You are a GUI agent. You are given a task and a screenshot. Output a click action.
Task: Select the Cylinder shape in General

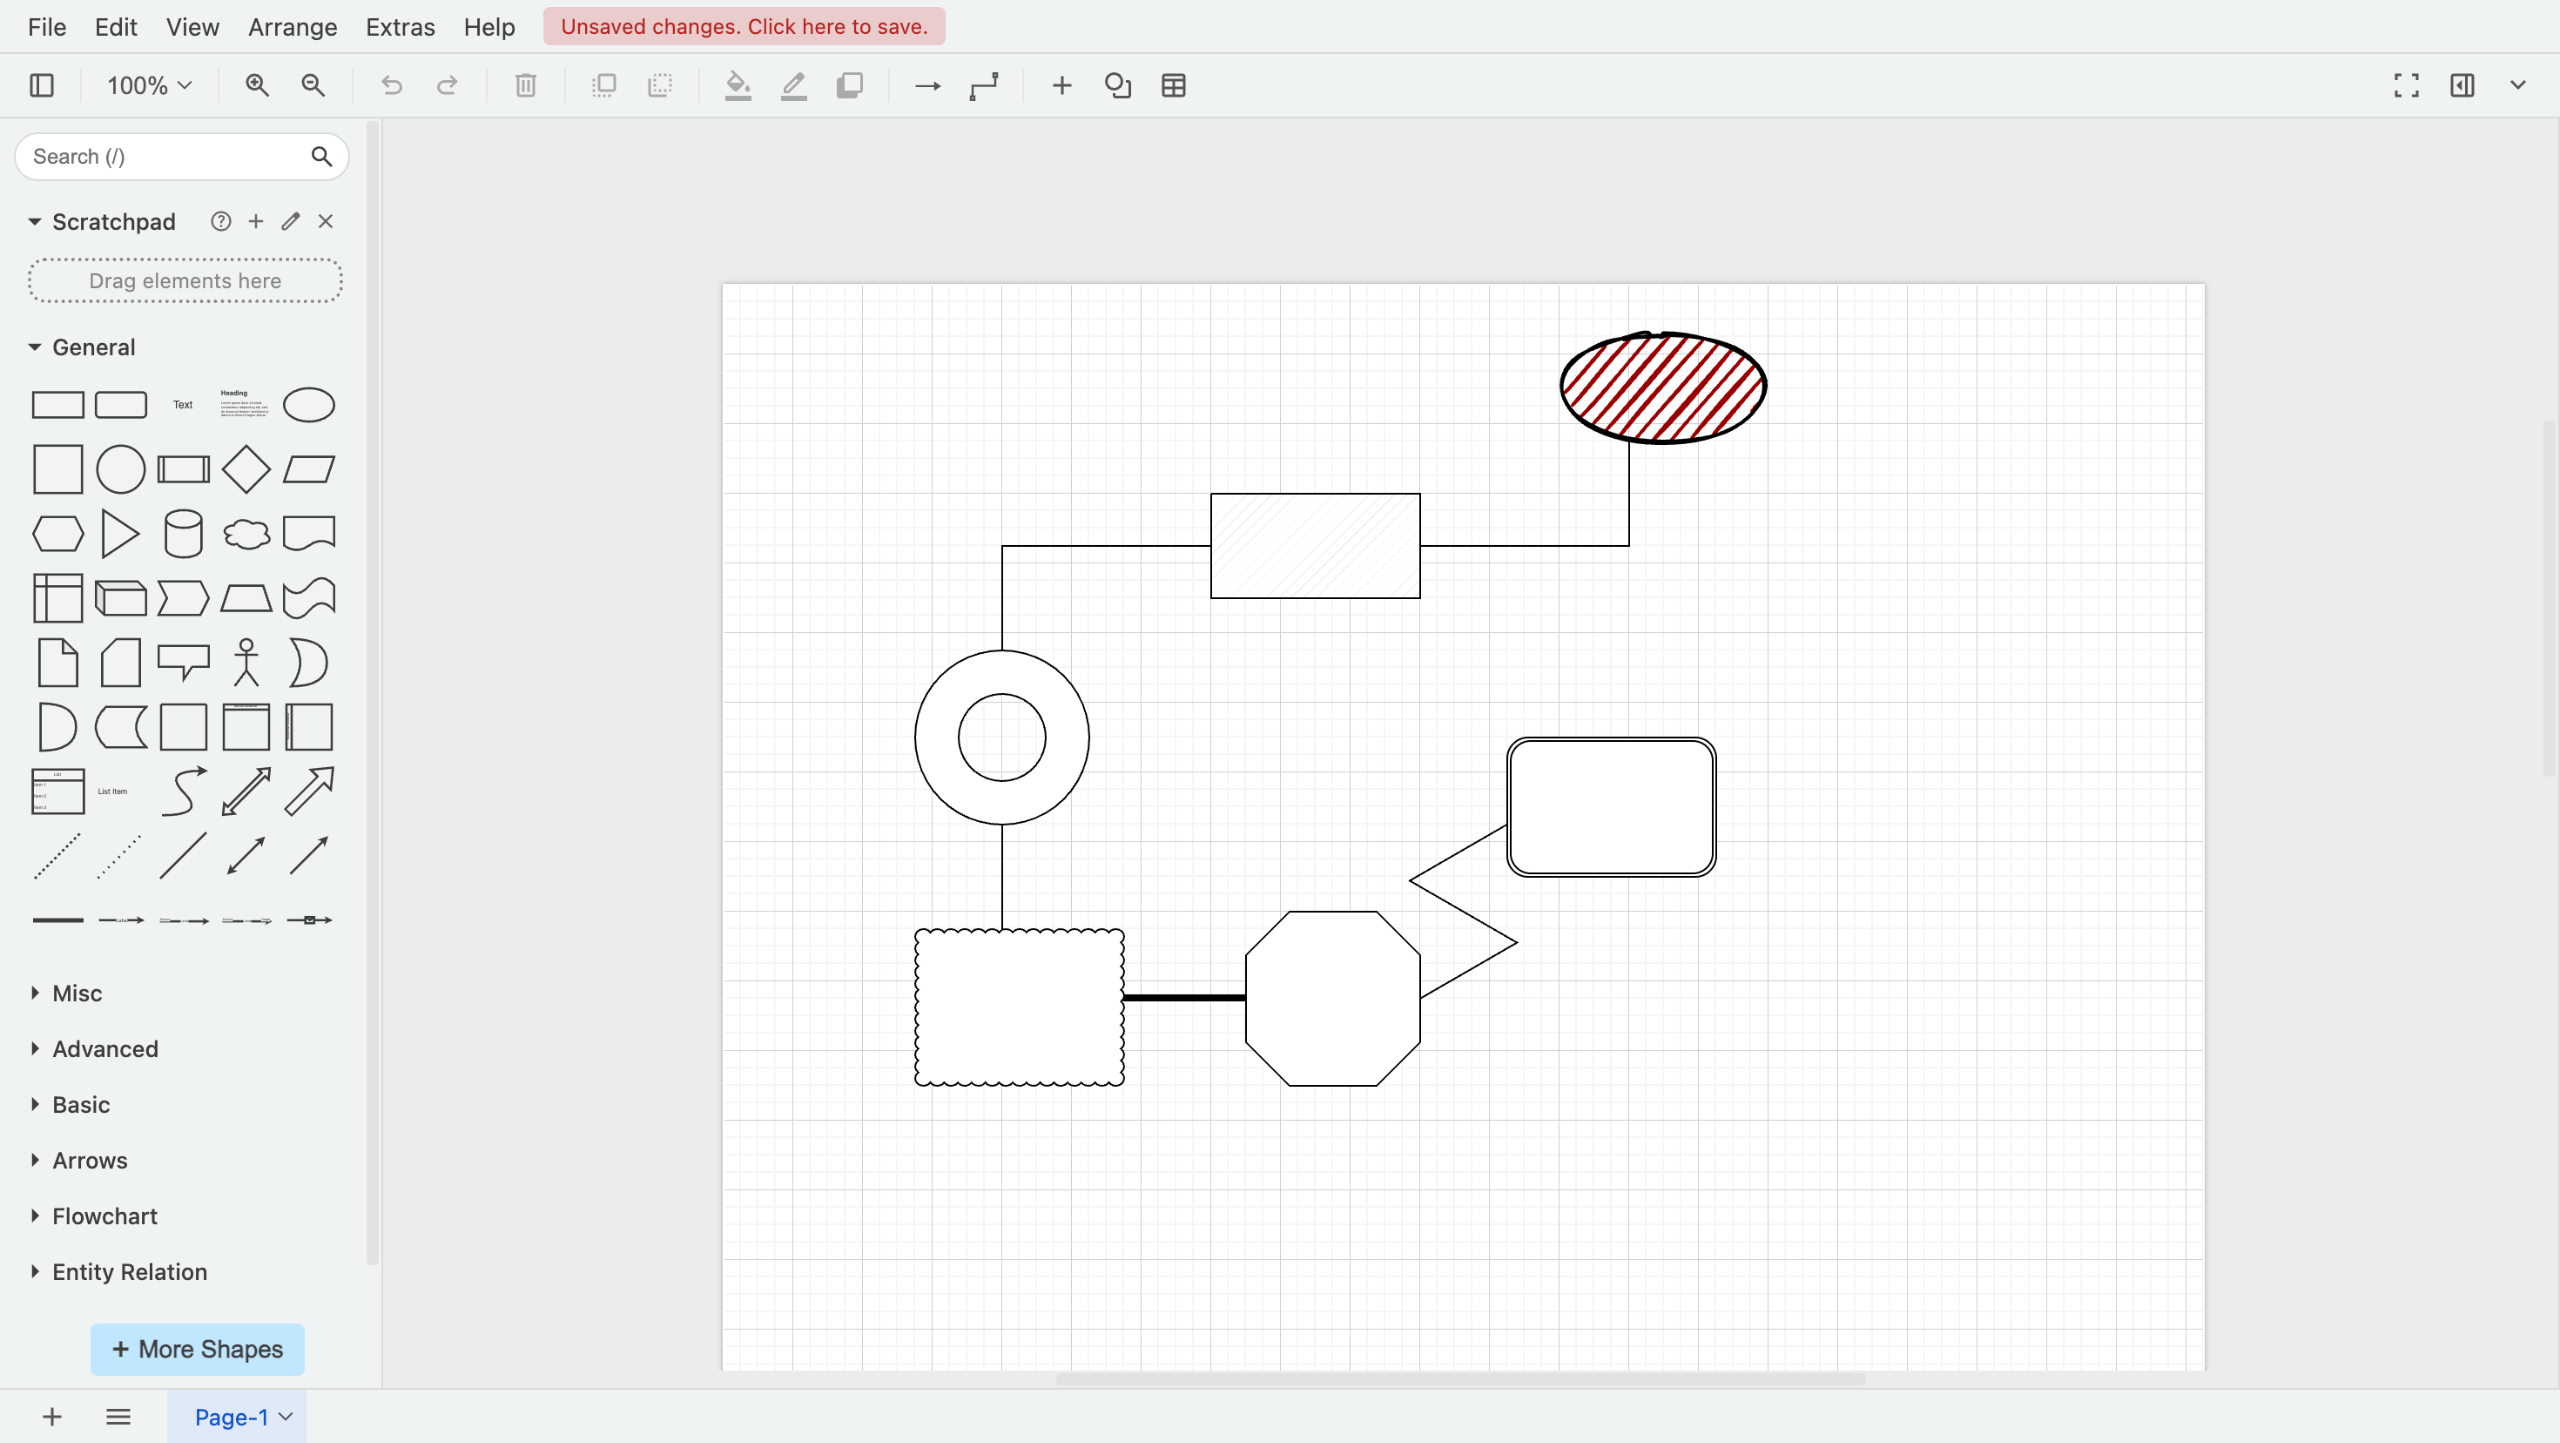click(x=183, y=534)
